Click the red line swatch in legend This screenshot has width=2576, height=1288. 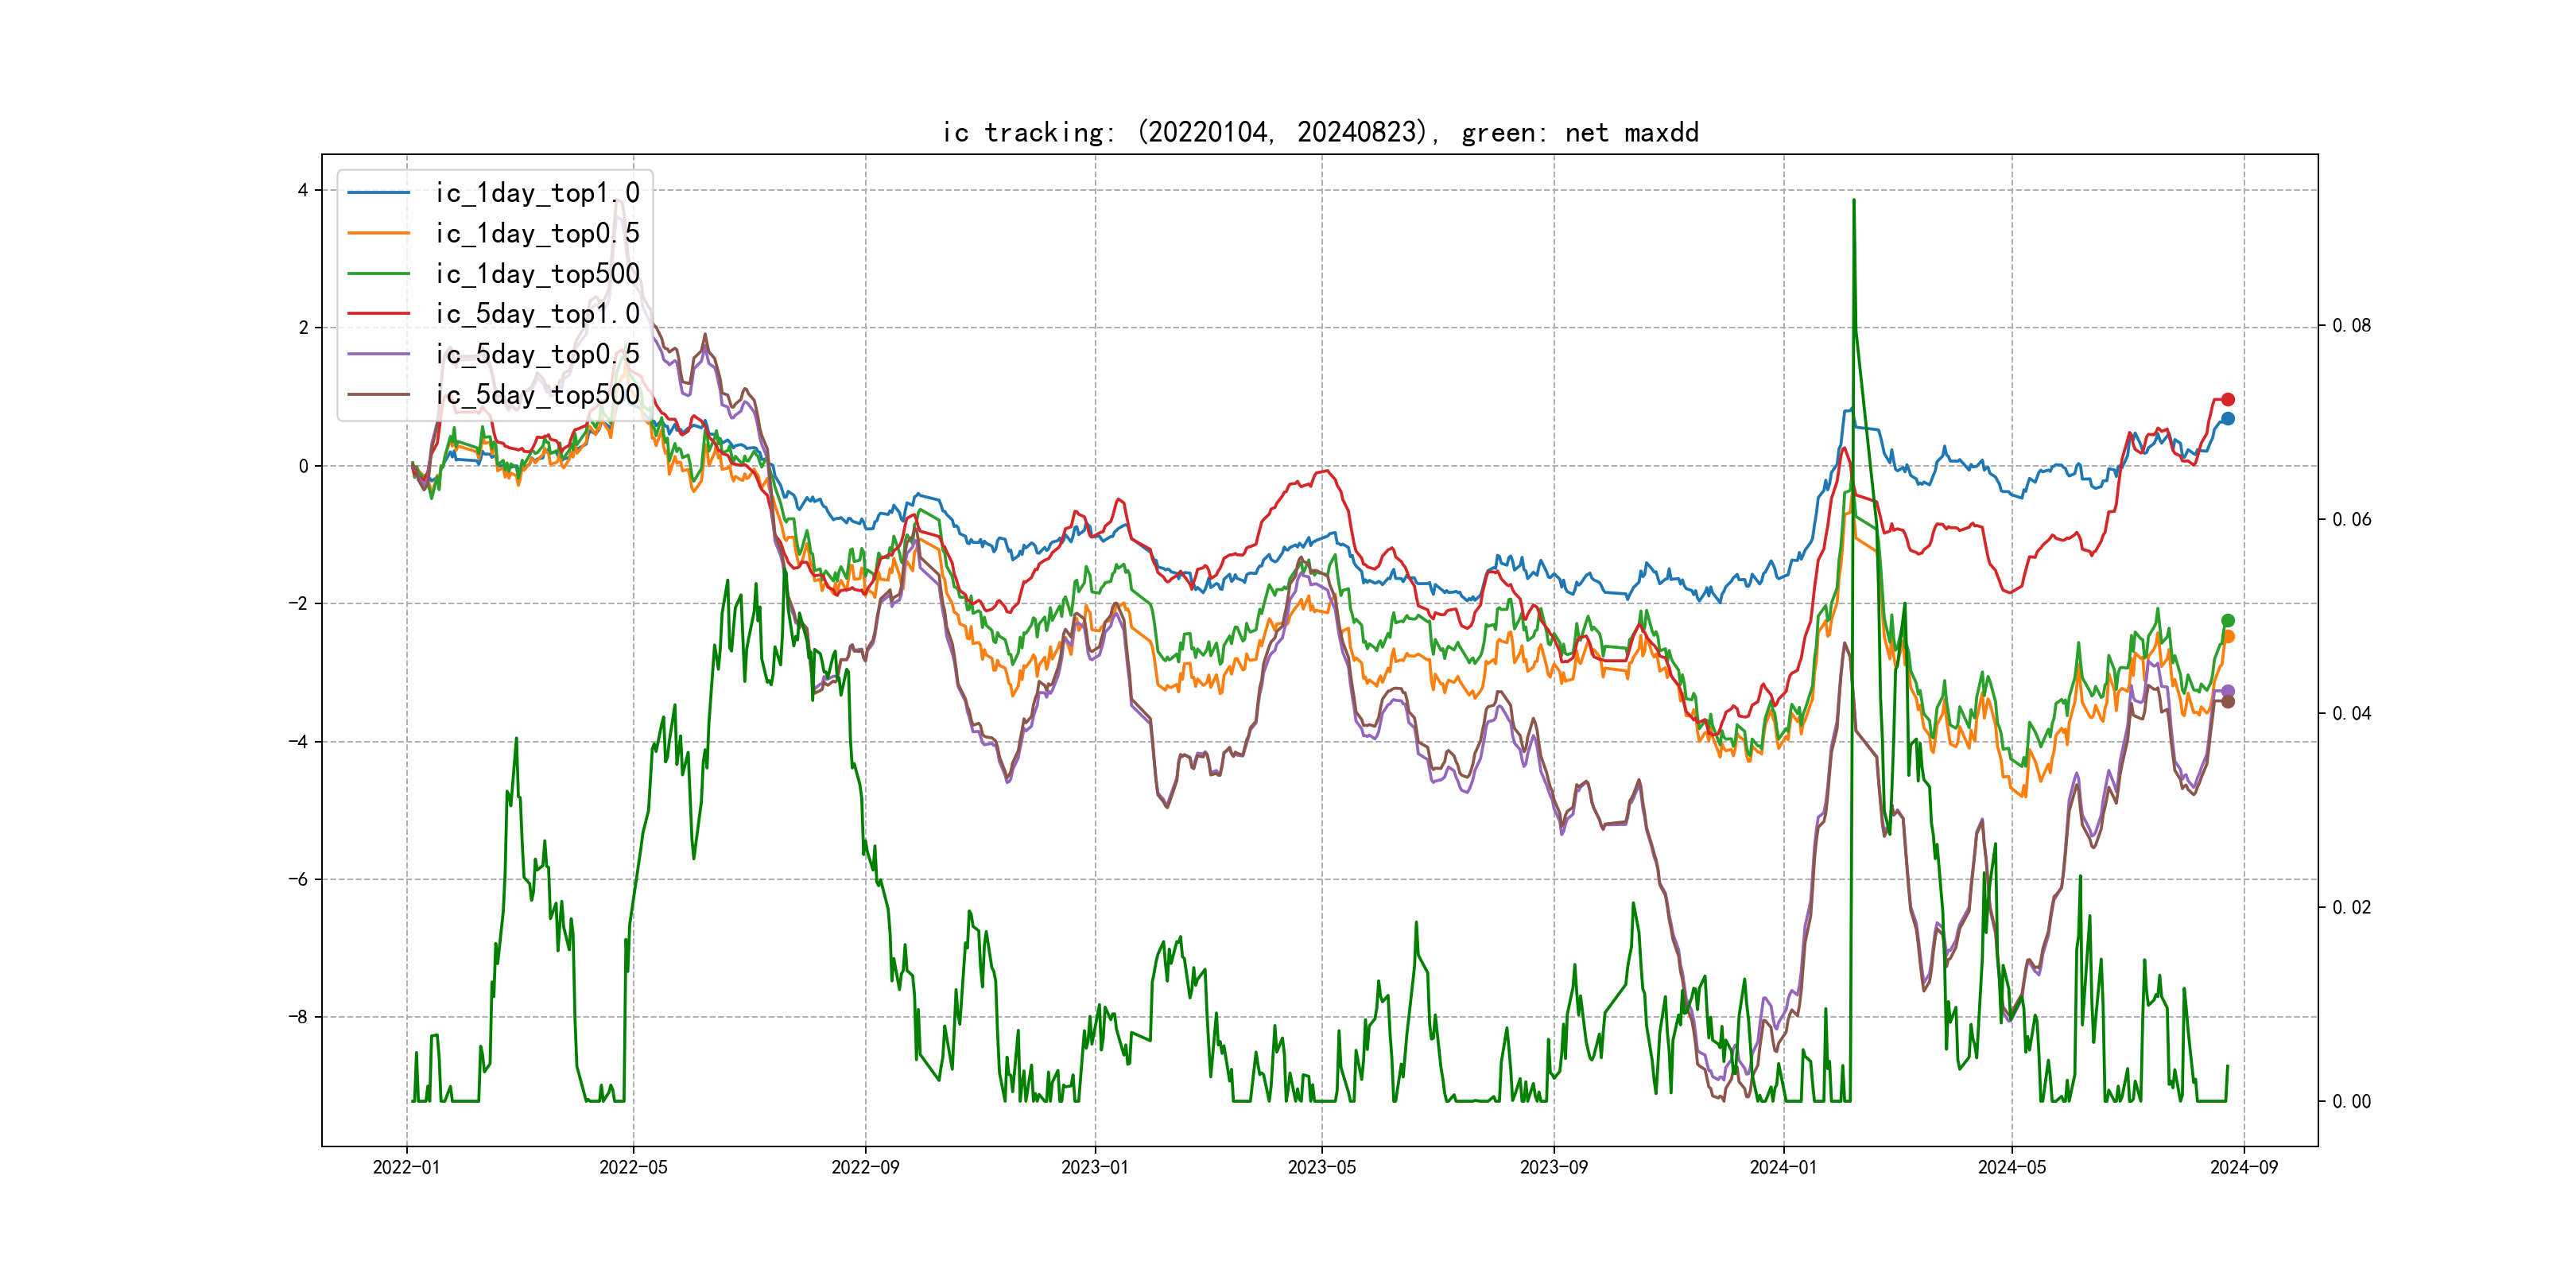pyautogui.click(x=379, y=314)
